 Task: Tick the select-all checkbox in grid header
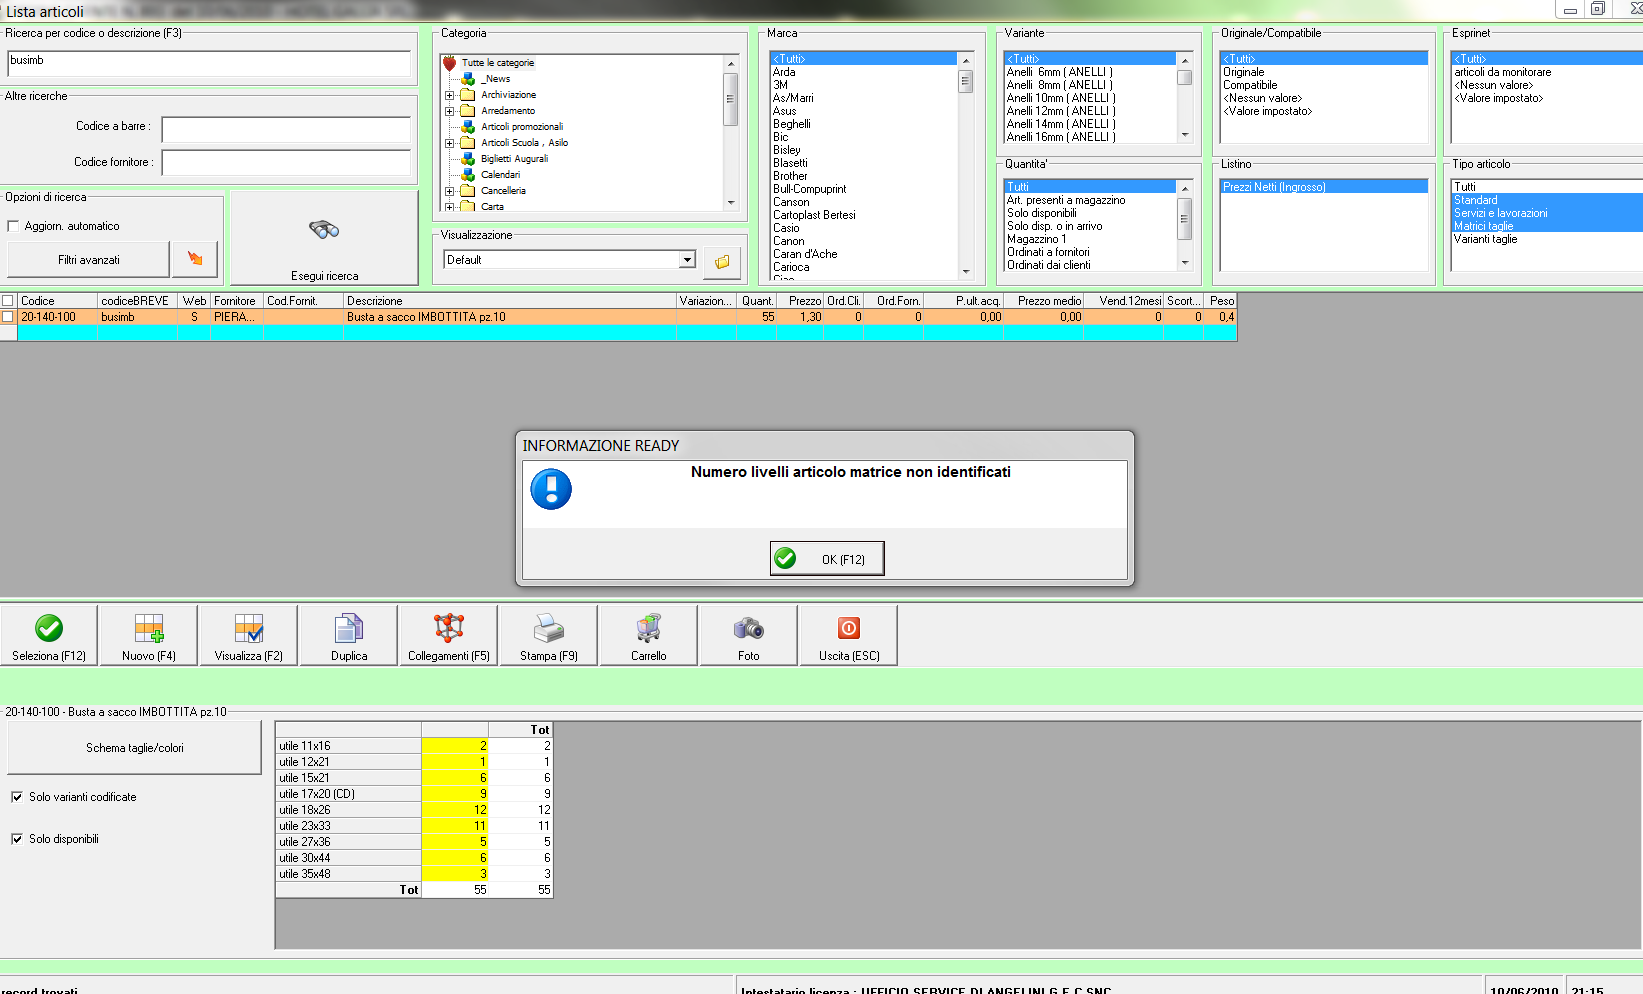8,301
